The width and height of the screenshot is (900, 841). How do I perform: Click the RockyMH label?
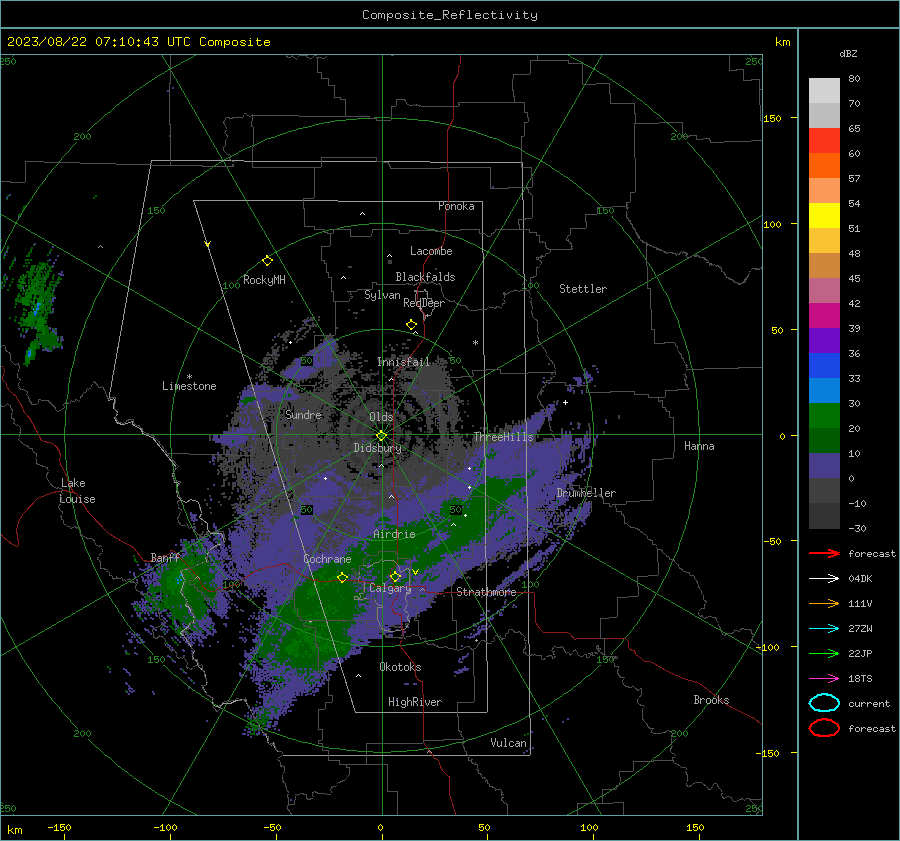click(264, 280)
